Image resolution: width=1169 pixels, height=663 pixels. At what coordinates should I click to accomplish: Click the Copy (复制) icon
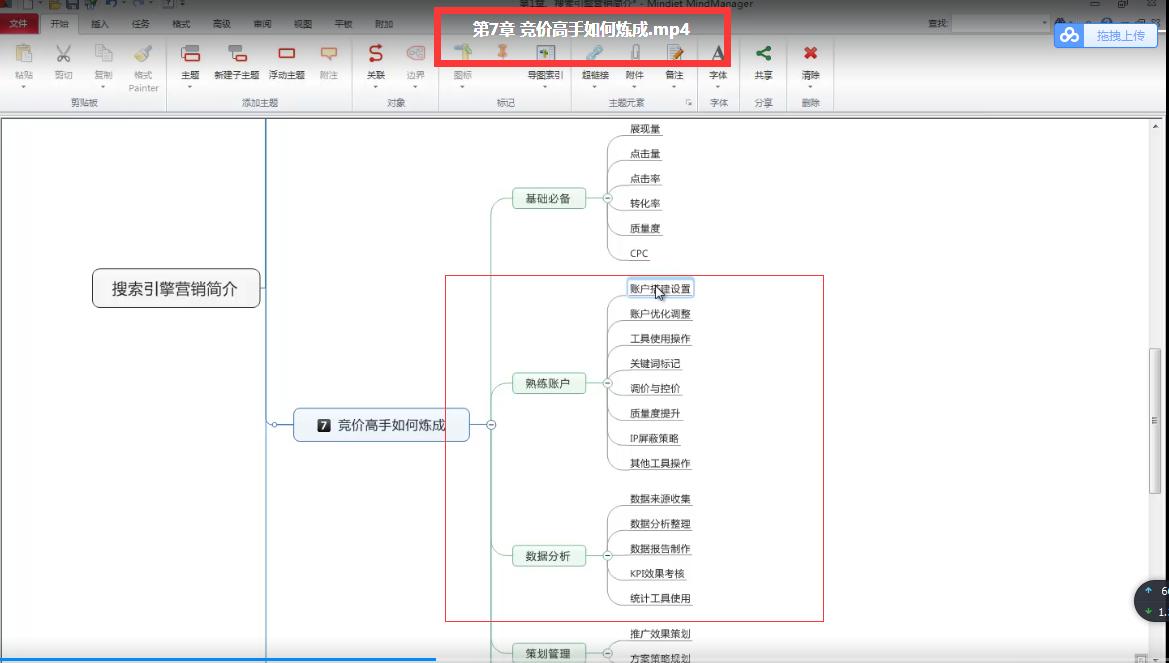103,54
